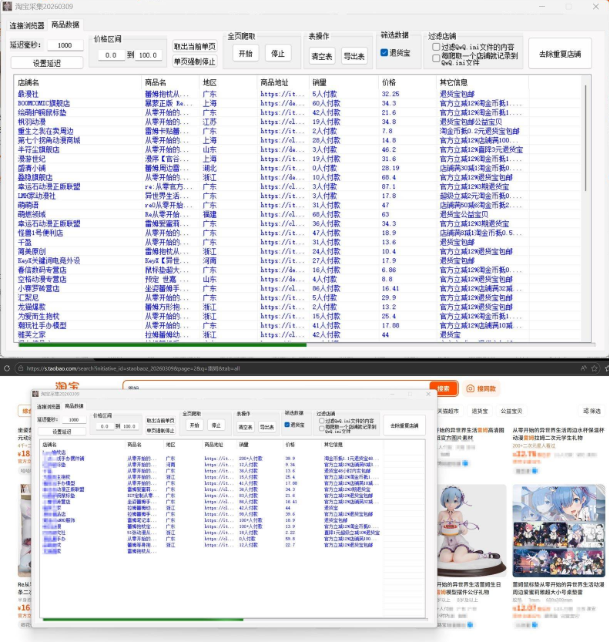Screen dimensions: 609x642
Task: Focus the 延迟毫秒 field showing 1000 in large window
Action: tap(65, 45)
